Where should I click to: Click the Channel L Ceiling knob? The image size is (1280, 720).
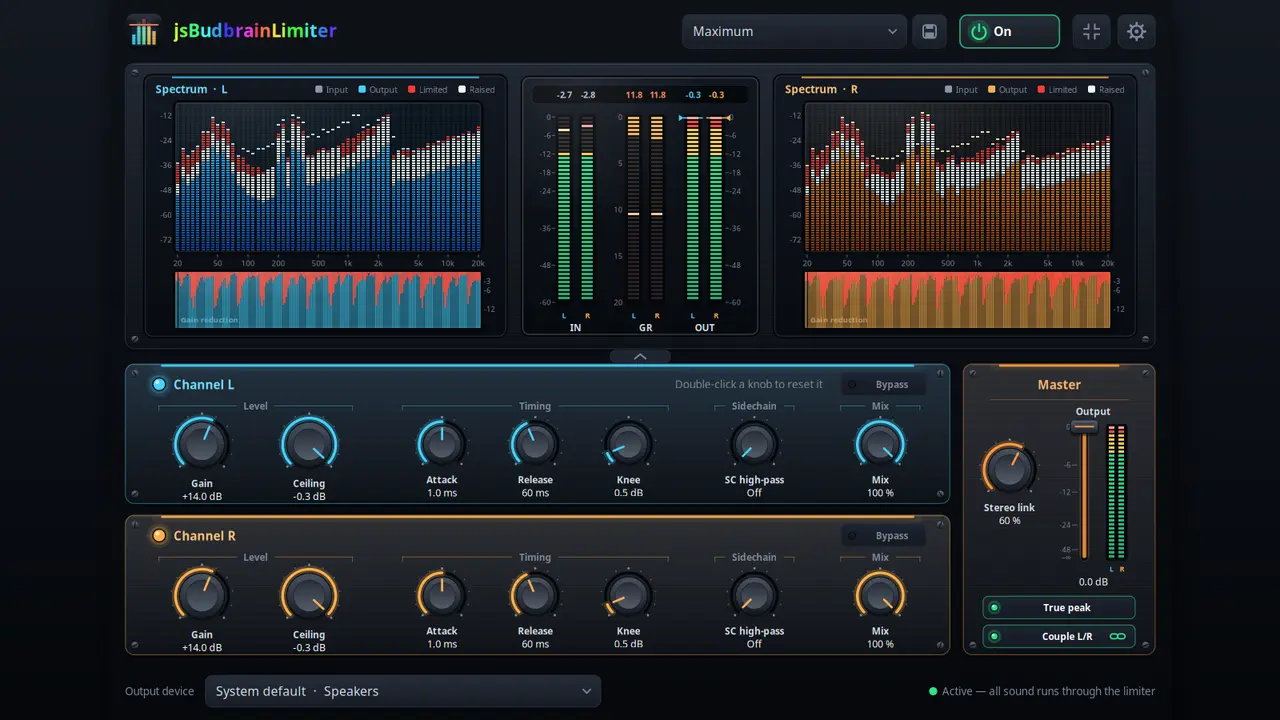pos(309,444)
